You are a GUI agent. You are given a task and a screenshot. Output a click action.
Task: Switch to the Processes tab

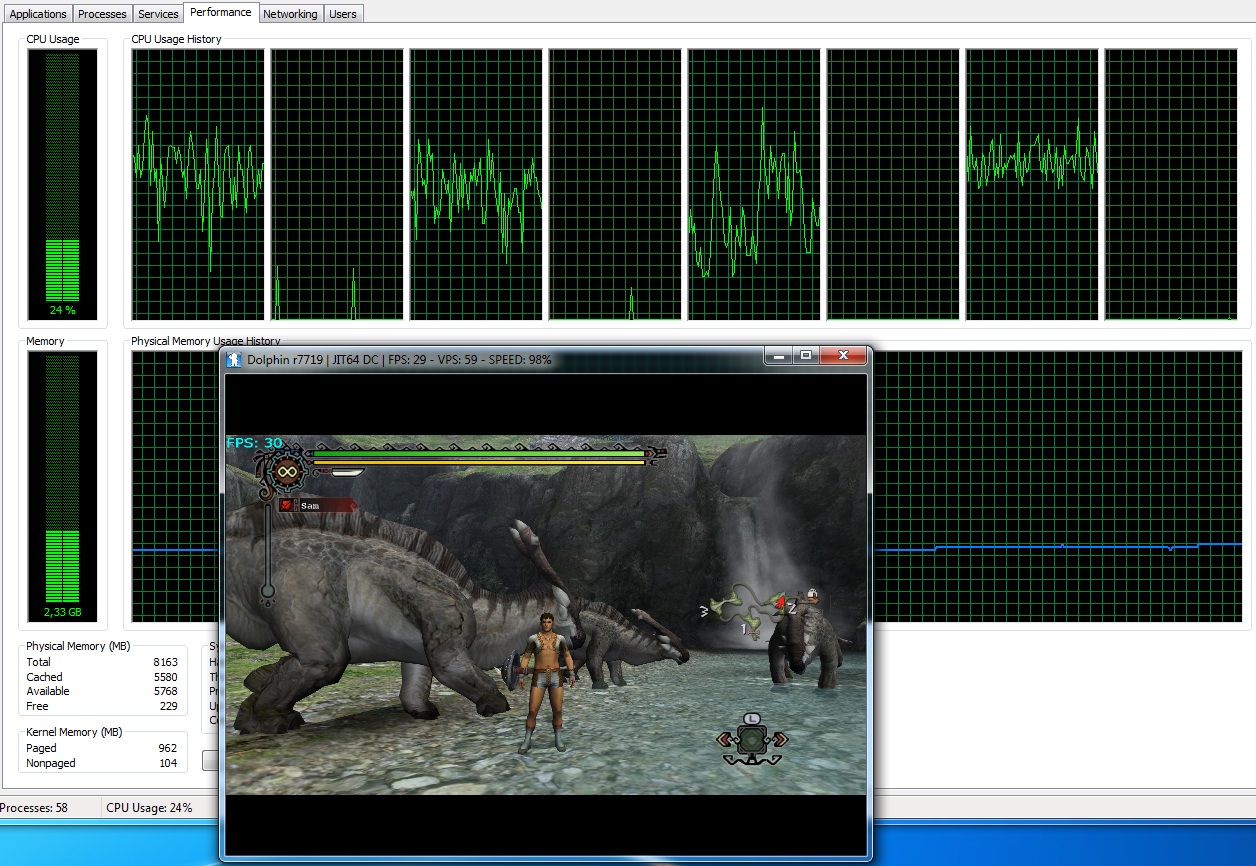point(102,14)
